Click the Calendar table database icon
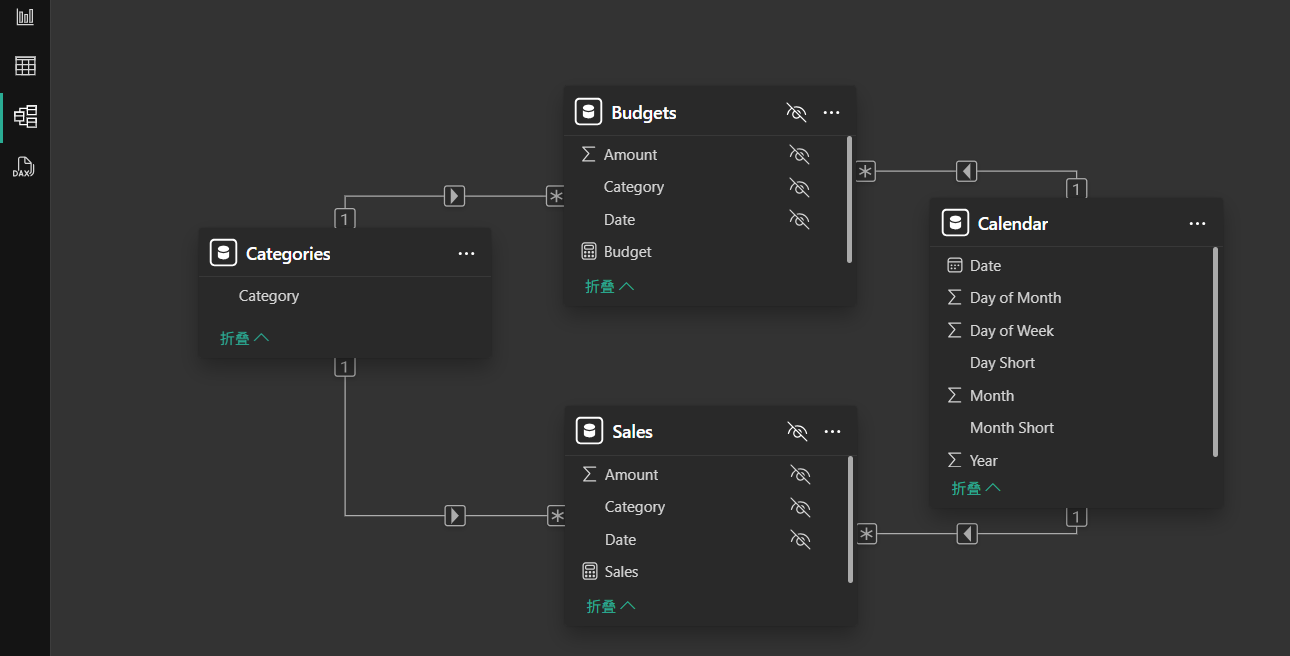Viewport: 1290px width, 656px height. [955, 223]
